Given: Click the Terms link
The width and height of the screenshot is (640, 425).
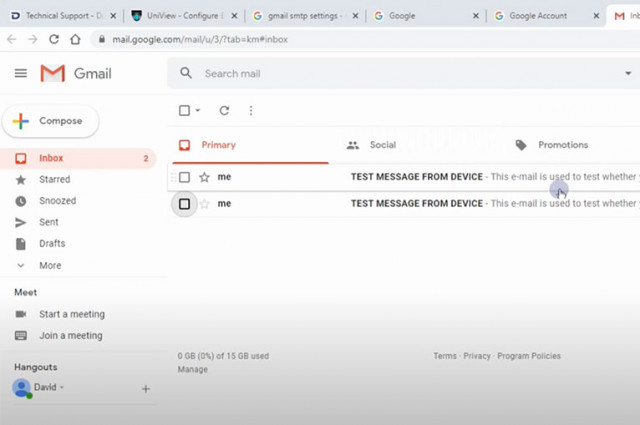Looking at the screenshot, I should pos(445,356).
